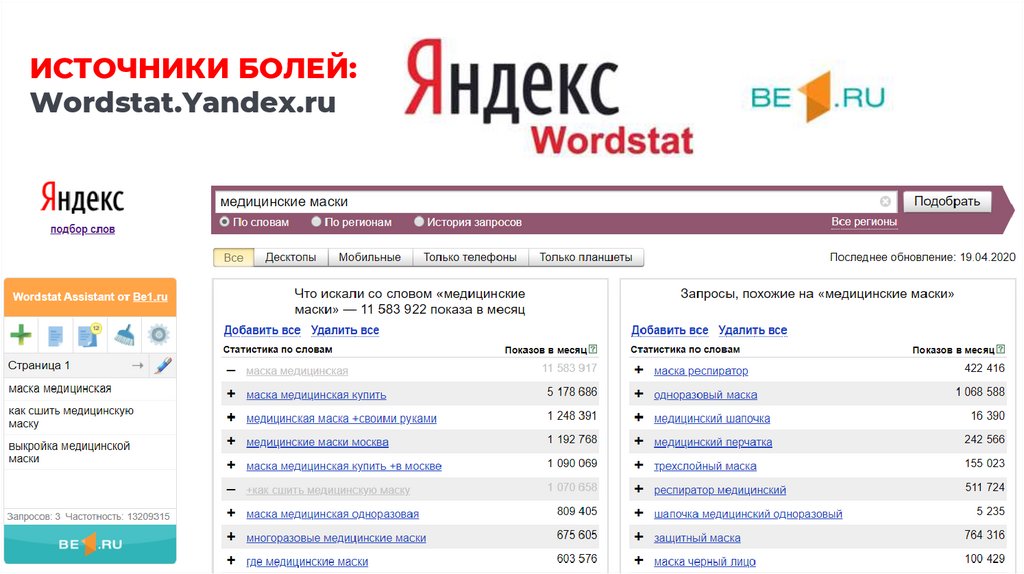The height and width of the screenshot is (574, 1024).
Task: Add маска медицинская купить в москве plus
Action: coord(231,465)
